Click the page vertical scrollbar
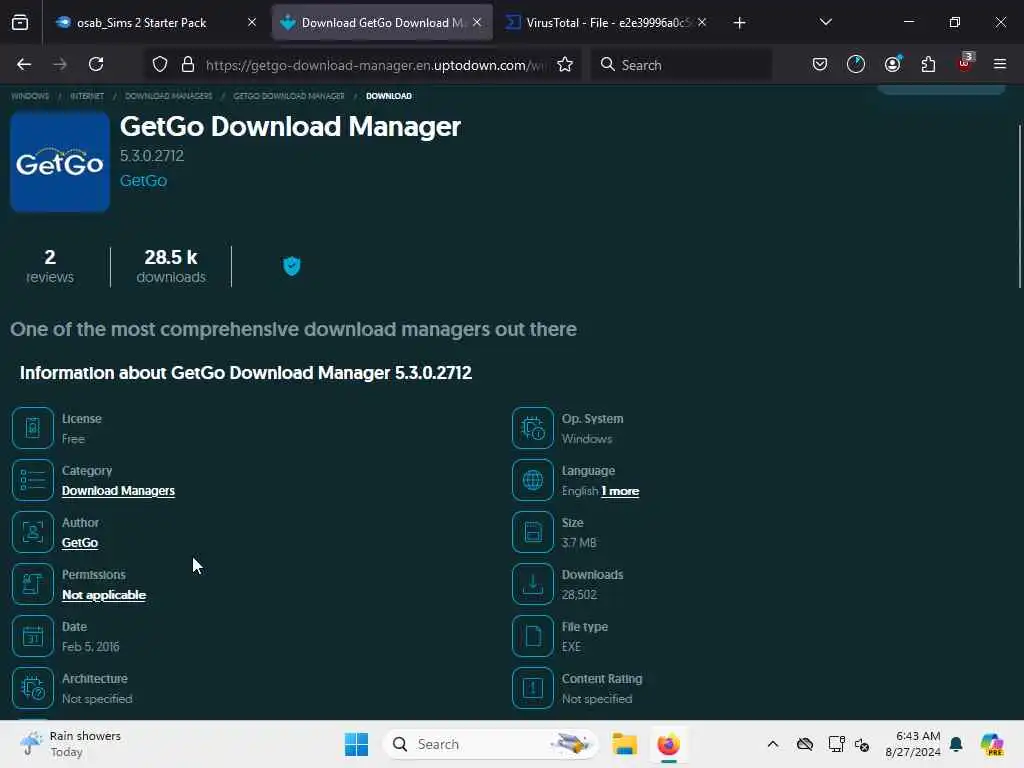The height and width of the screenshot is (768, 1024). pyautogui.click(x=1019, y=206)
